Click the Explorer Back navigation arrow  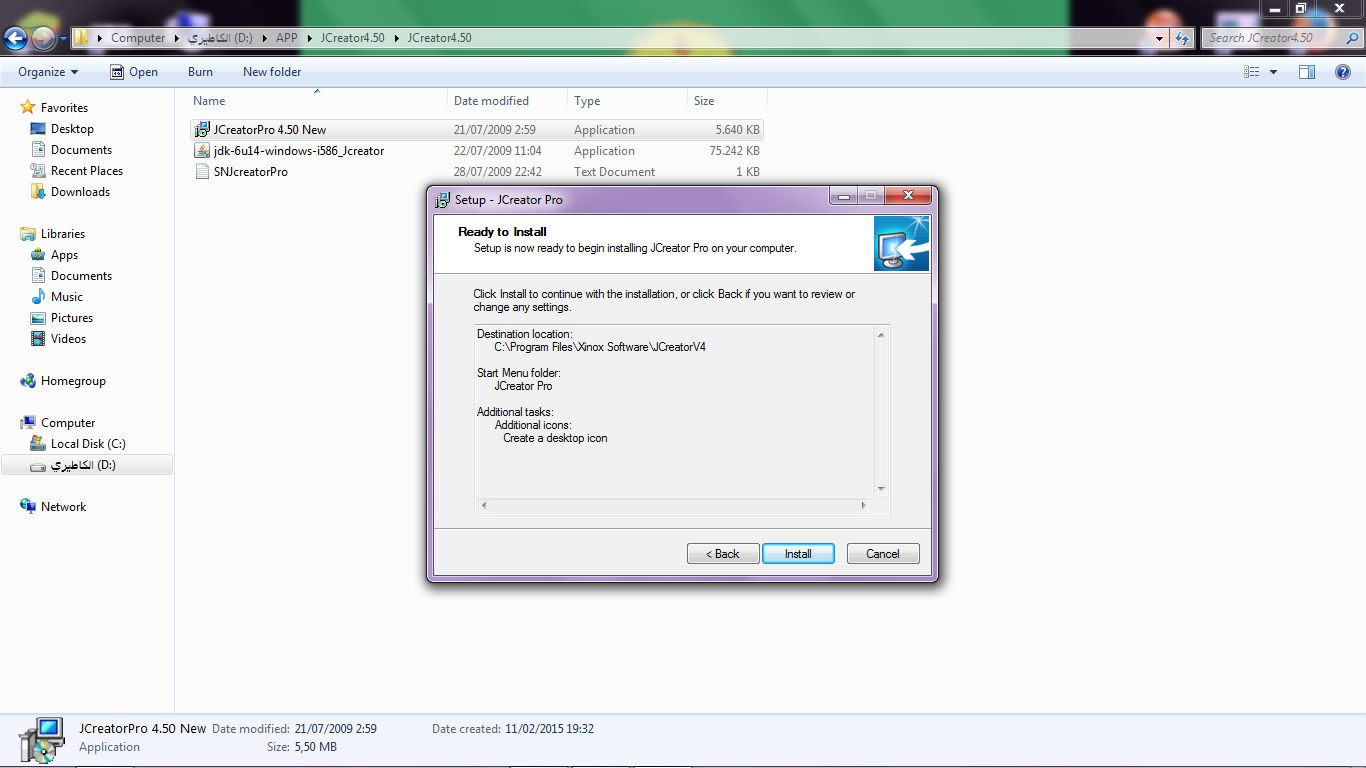(16, 39)
